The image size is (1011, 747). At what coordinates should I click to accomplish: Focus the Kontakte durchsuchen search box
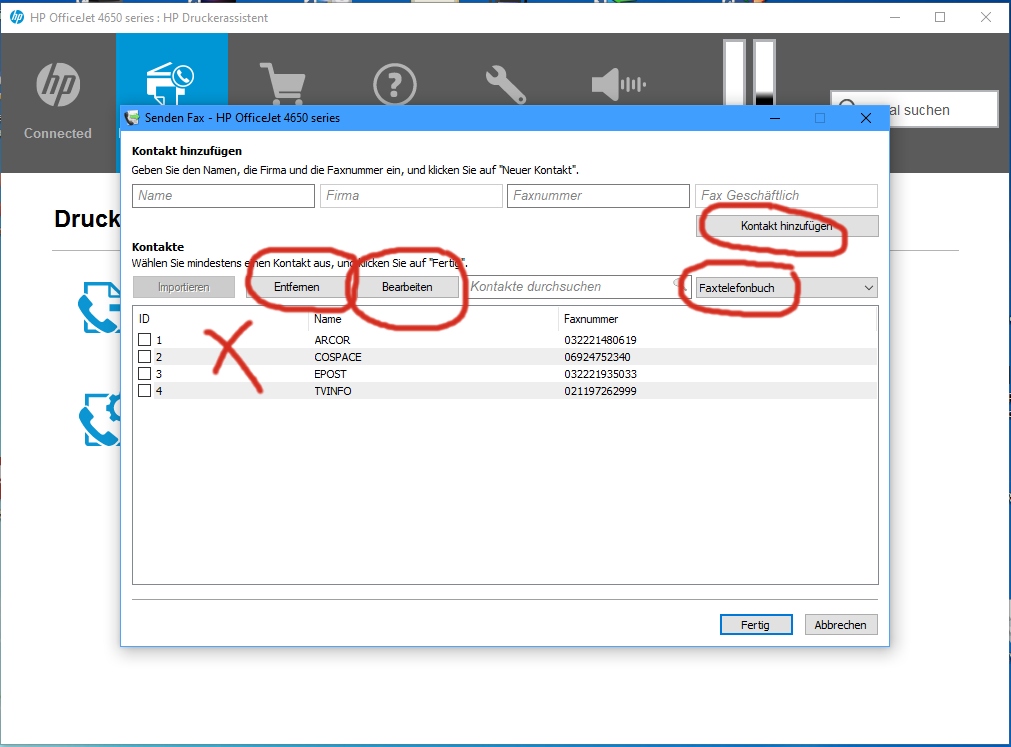tap(577, 287)
